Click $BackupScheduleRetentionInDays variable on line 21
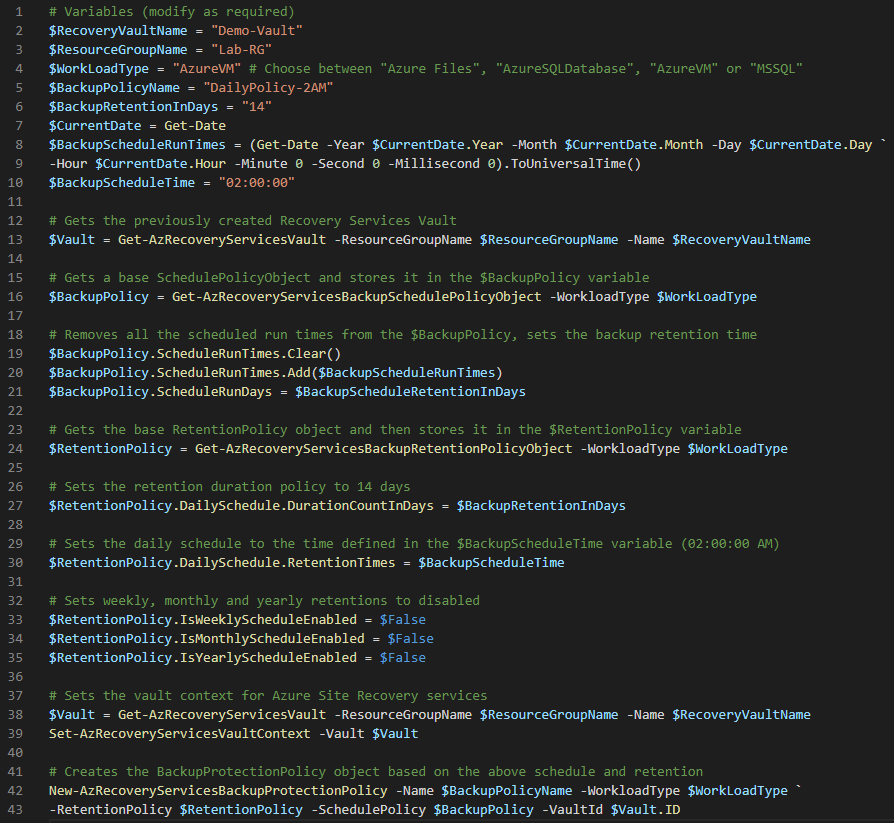Viewport: 894px width, 823px height. pos(411,392)
